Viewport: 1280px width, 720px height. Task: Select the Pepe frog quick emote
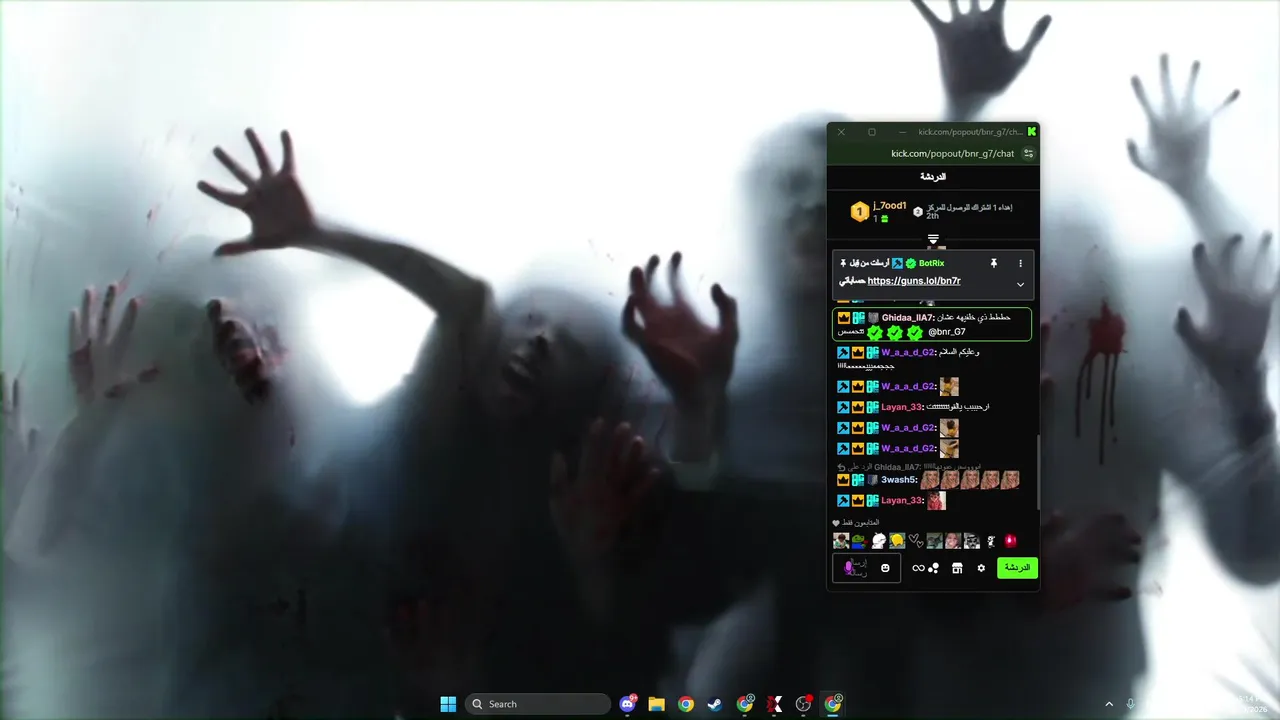[x=859, y=541]
